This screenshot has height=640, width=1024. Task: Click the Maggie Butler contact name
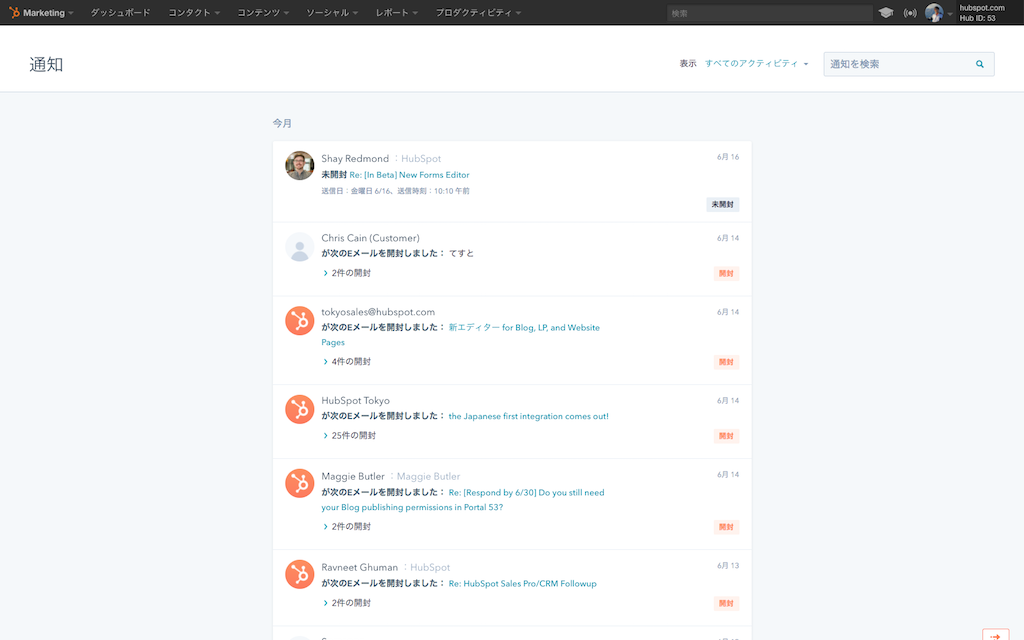[353, 477]
